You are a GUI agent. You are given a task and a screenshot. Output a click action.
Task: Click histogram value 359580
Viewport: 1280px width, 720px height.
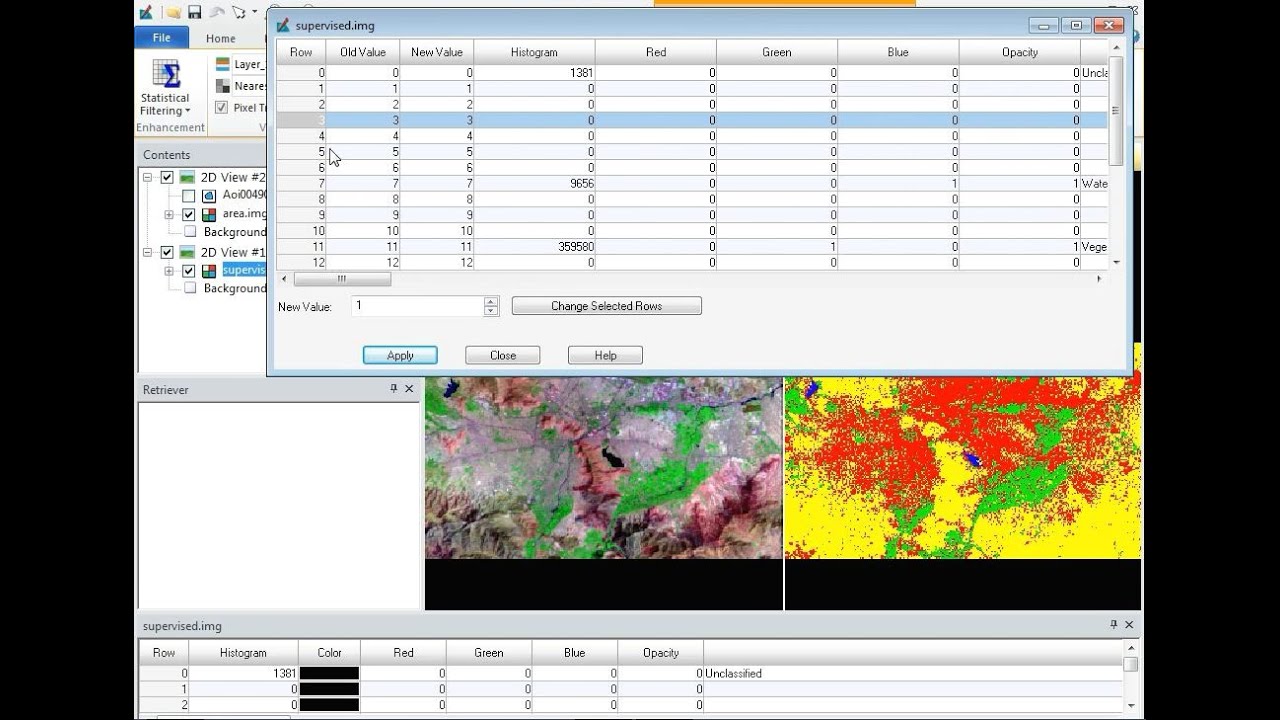pyautogui.click(x=575, y=246)
